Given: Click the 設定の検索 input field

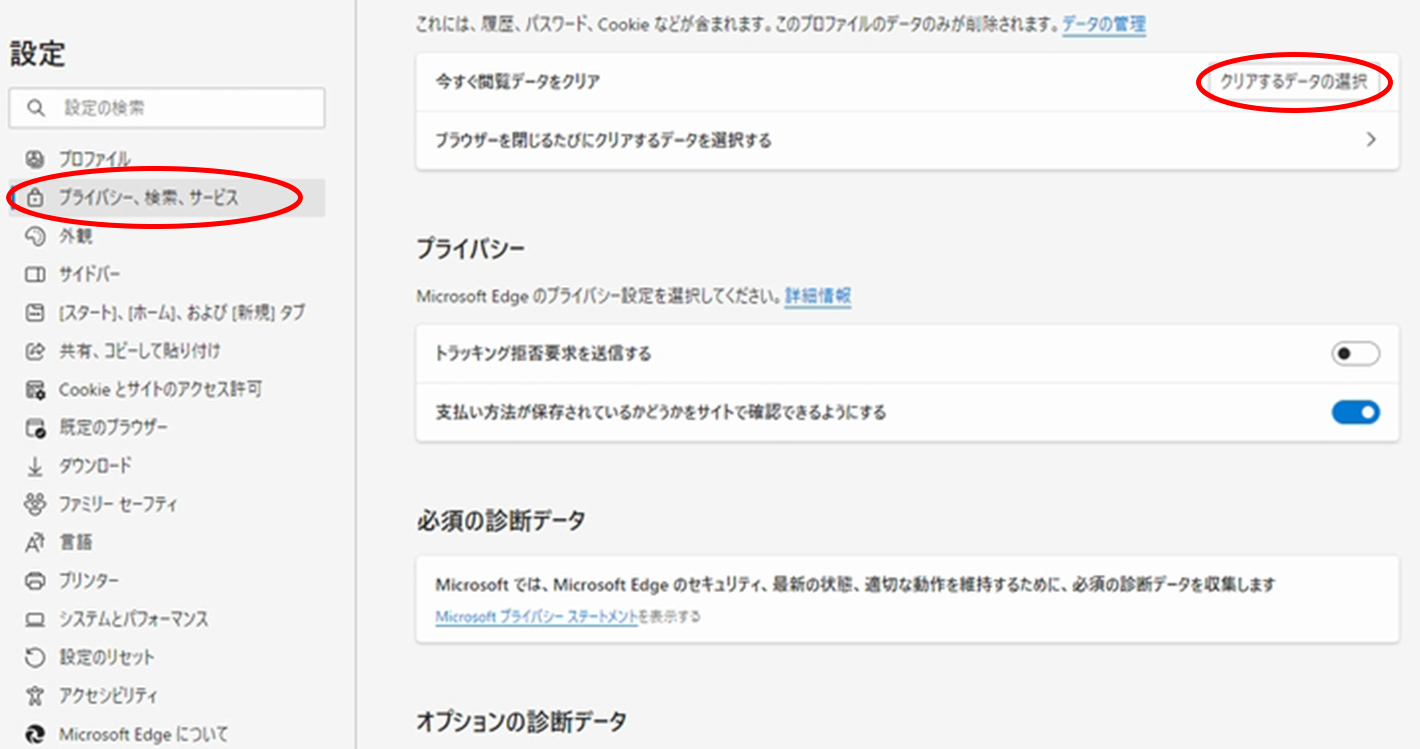Looking at the screenshot, I should point(166,108).
